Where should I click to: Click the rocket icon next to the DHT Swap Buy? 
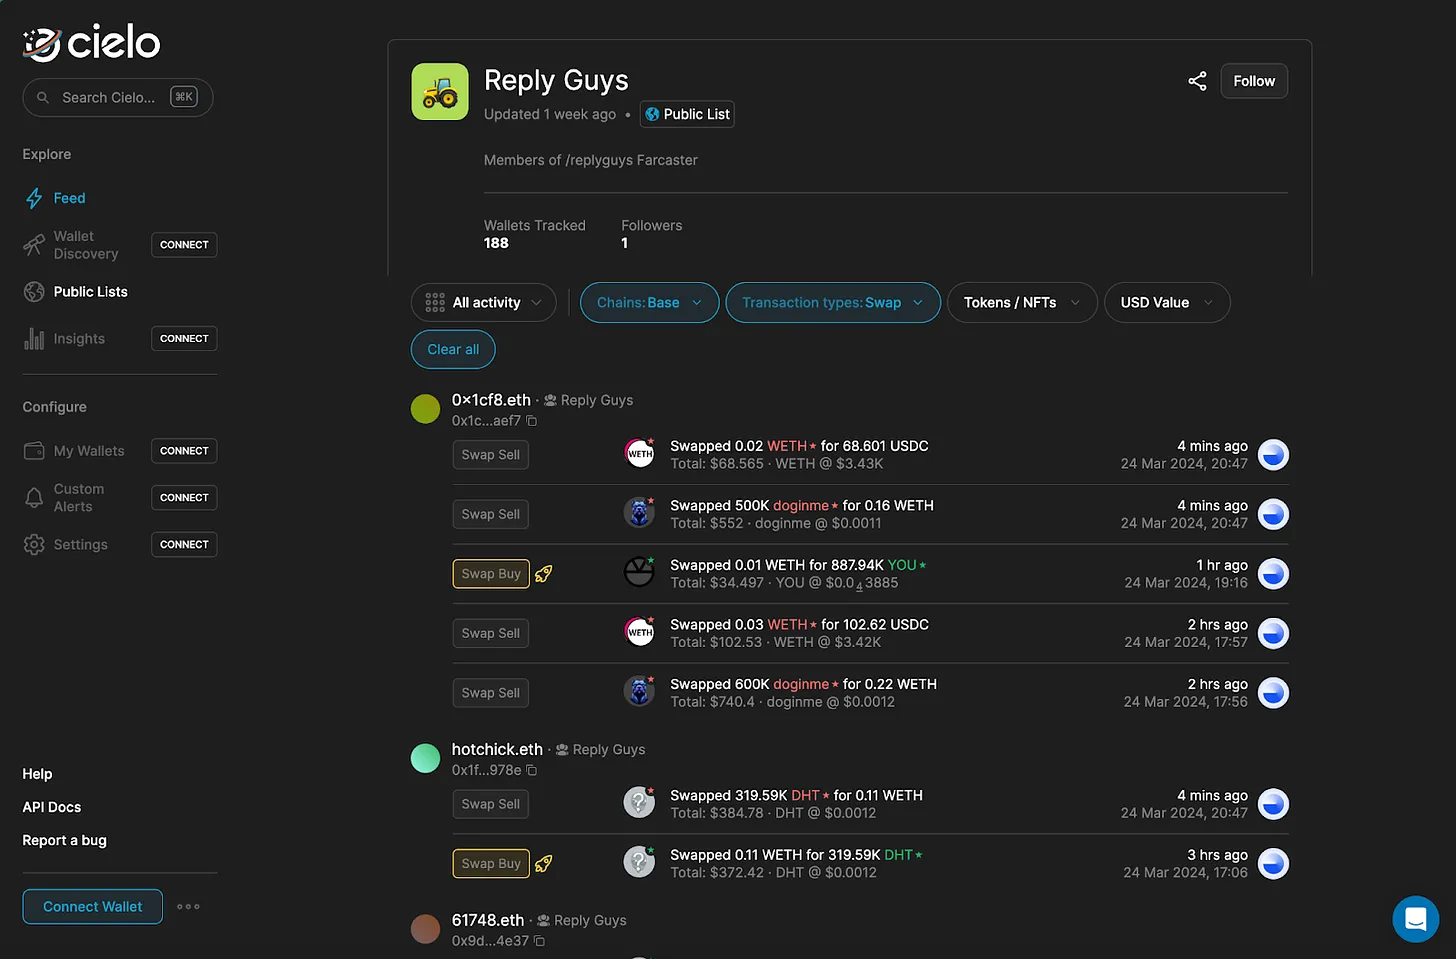point(544,863)
